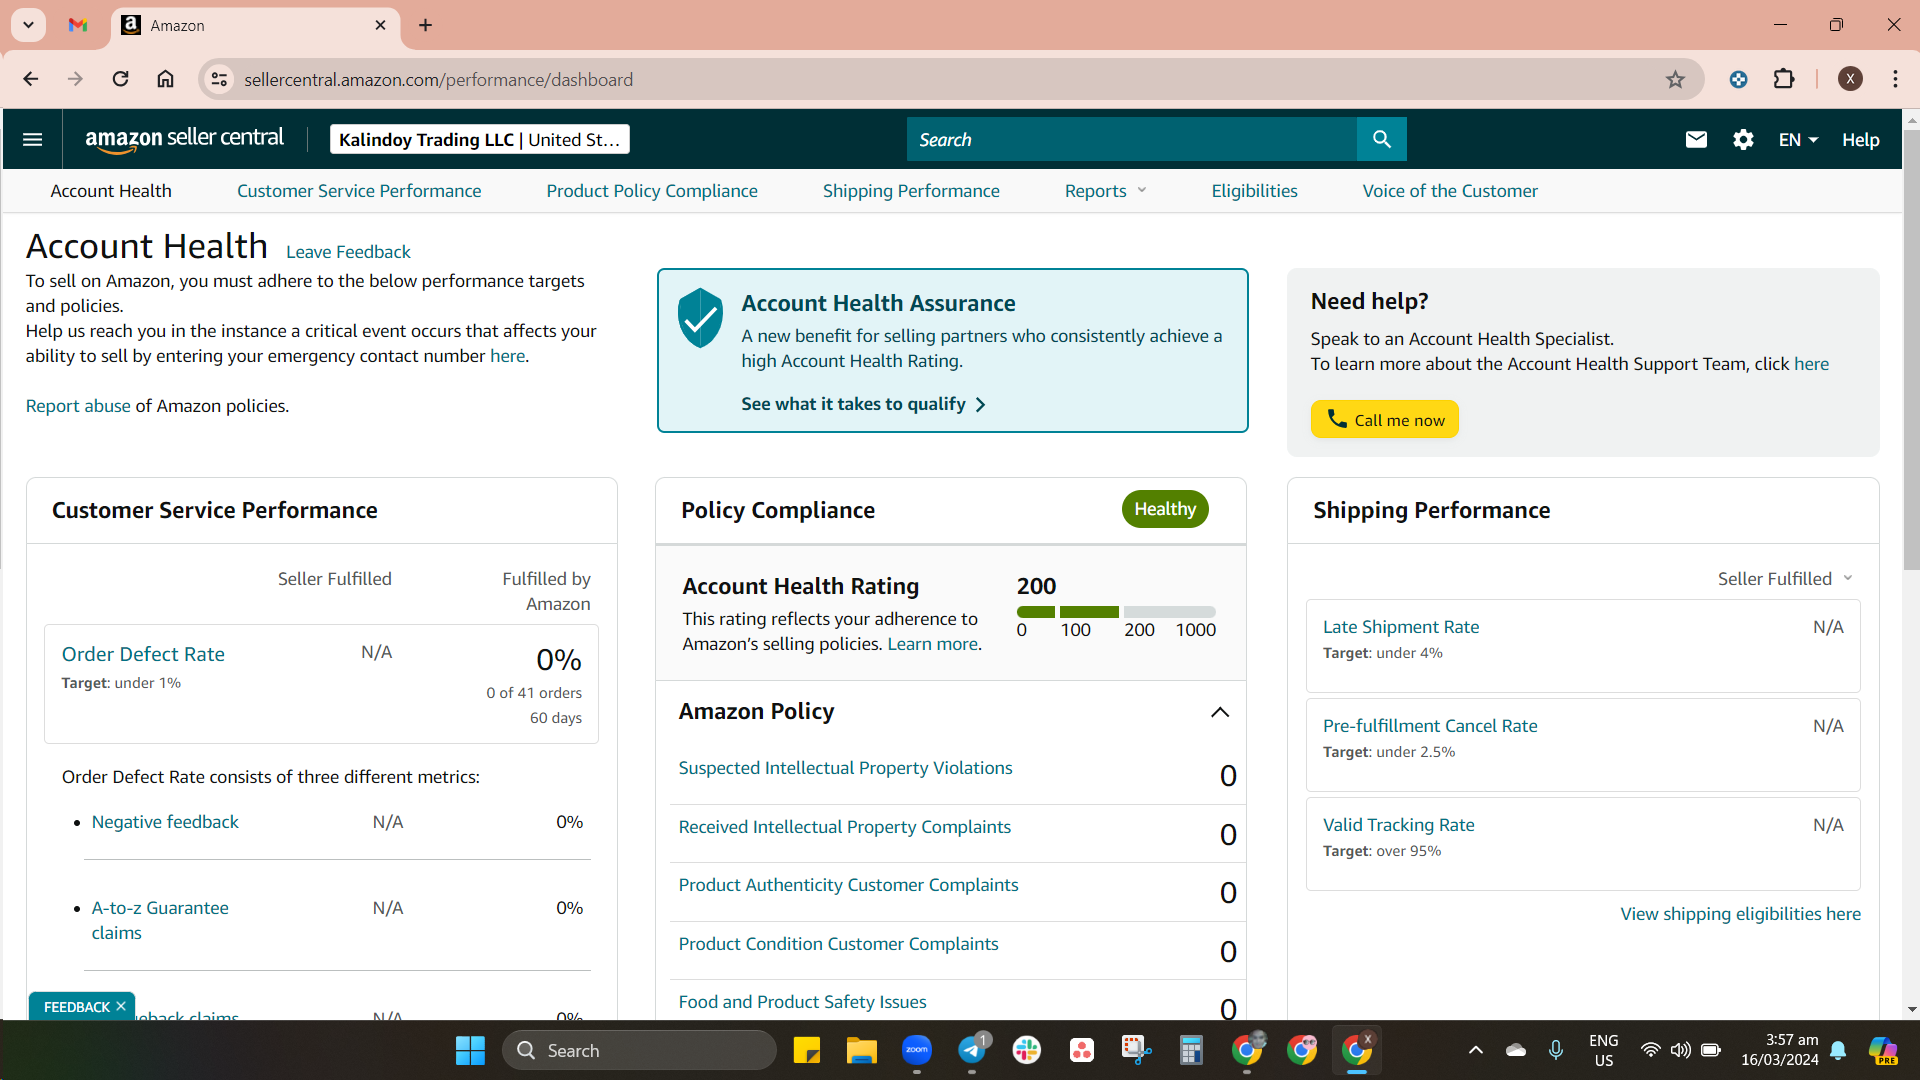Open Received Intellectual Property Complaints
1920x1080 pixels.
[845, 827]
